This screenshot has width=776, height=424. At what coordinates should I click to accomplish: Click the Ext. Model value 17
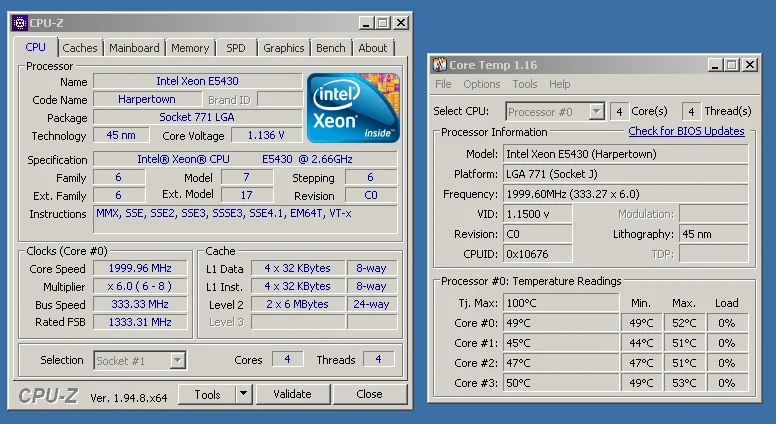246,195
